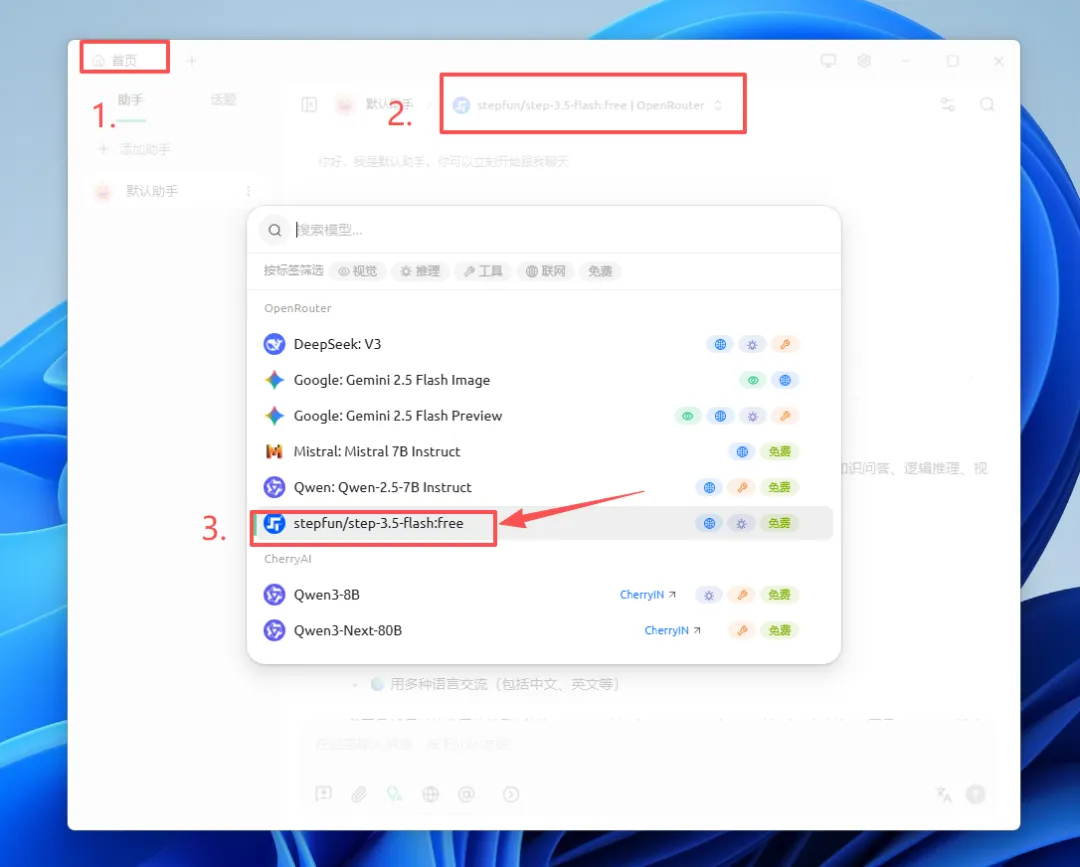
Task: Click the message input box
Action: click(647, 744)
